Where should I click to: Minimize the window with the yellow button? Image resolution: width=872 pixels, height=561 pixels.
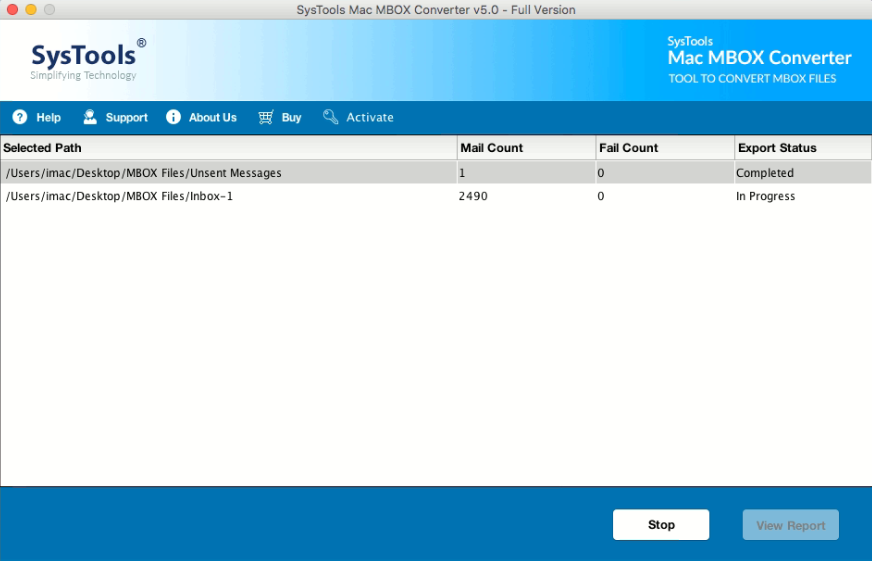click(31, 9)
